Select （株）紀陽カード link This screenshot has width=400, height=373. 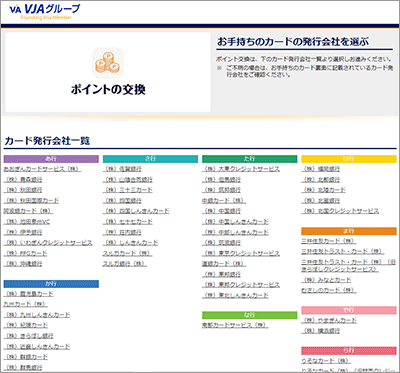(x=26, y=325)
